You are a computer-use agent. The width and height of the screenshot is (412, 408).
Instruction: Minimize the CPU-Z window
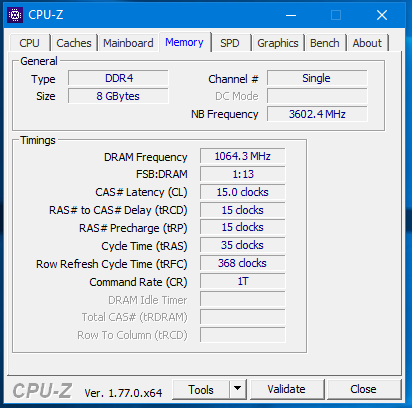[291, 15]
